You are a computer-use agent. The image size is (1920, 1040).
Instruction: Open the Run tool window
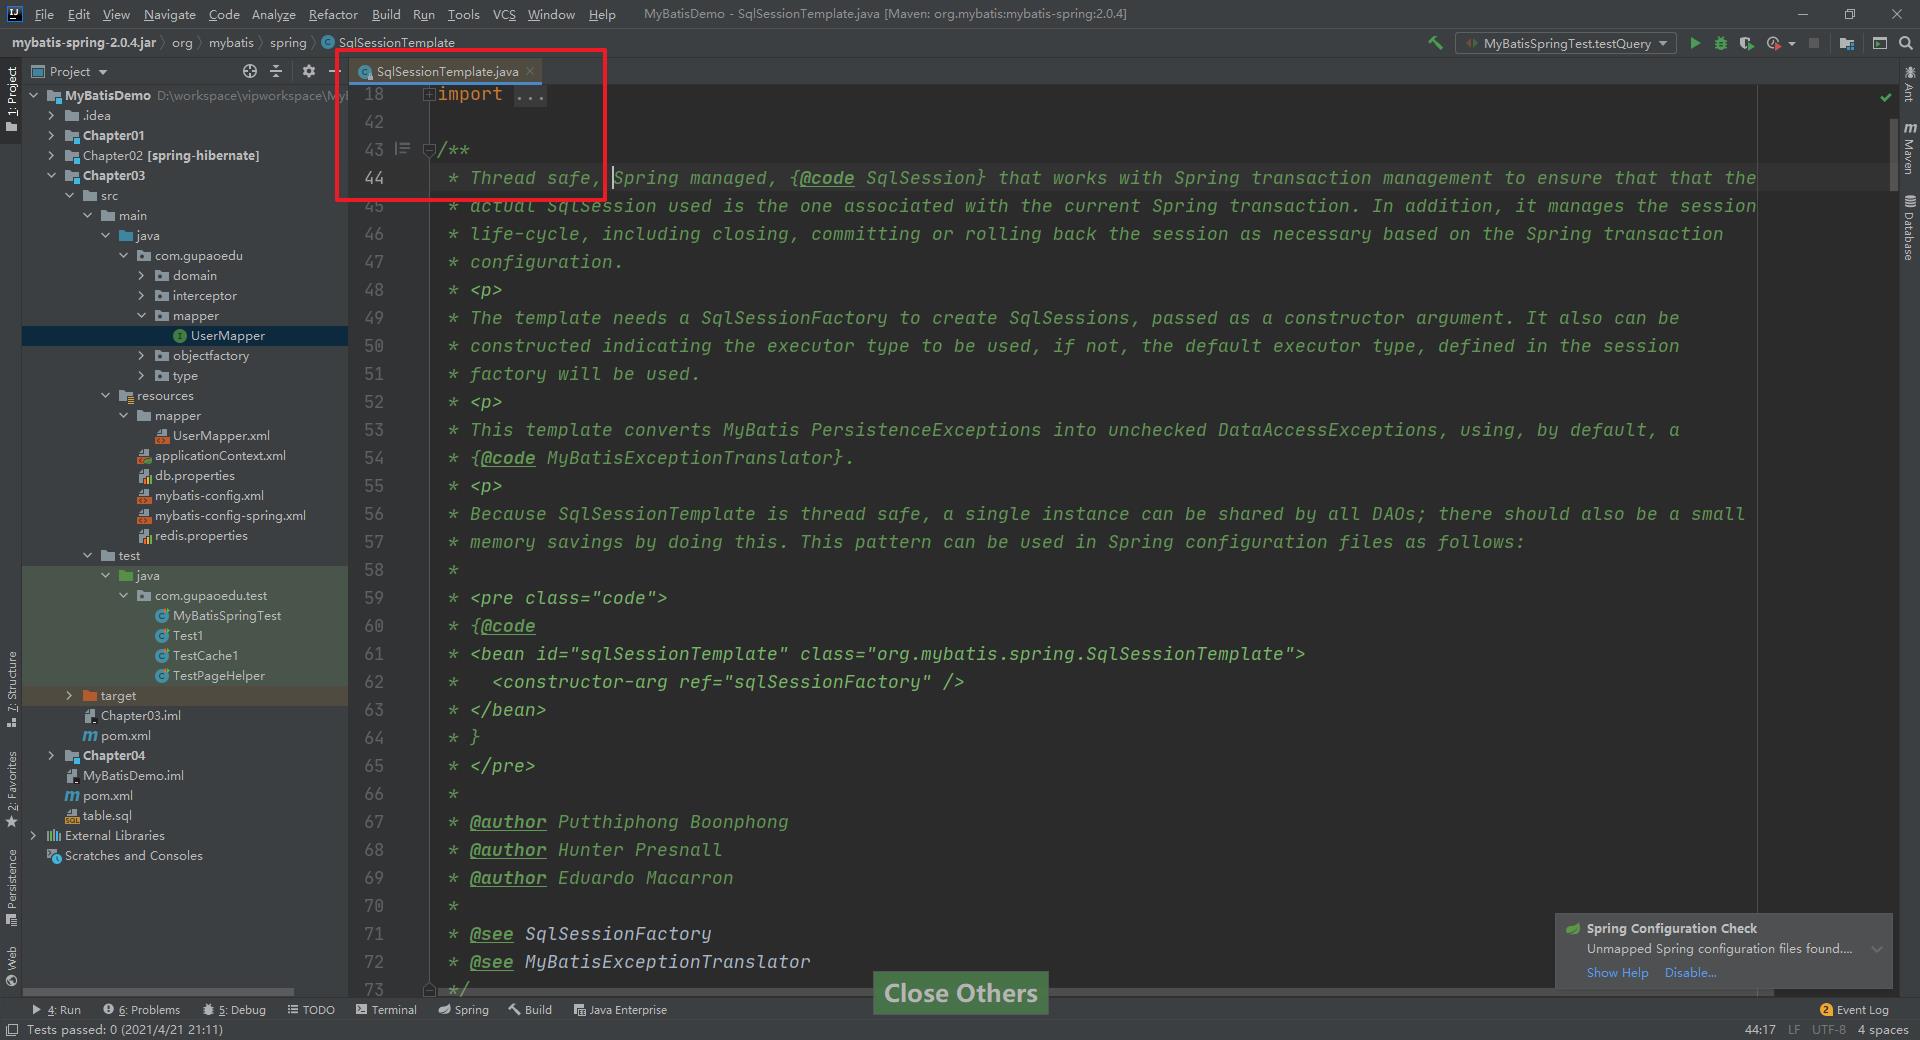tap(56, 1009)
